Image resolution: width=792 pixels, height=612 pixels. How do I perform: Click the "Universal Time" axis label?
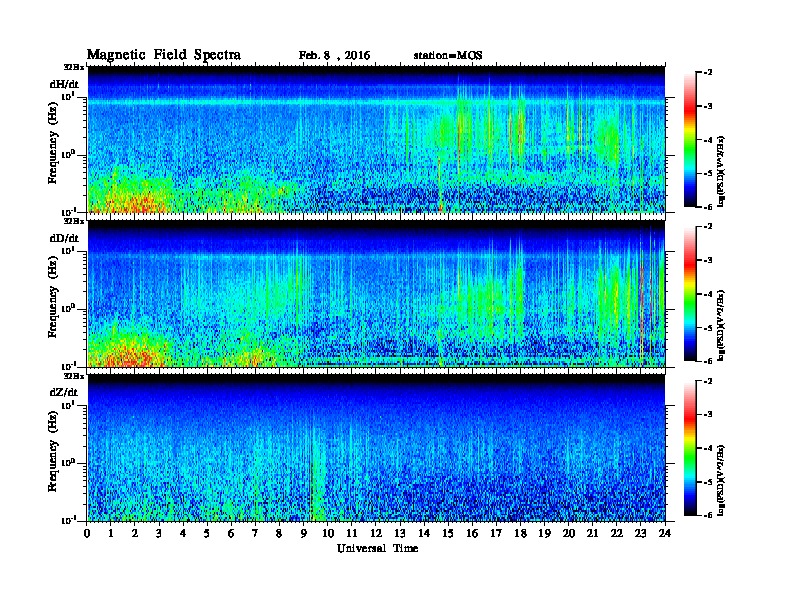(377, 548)
